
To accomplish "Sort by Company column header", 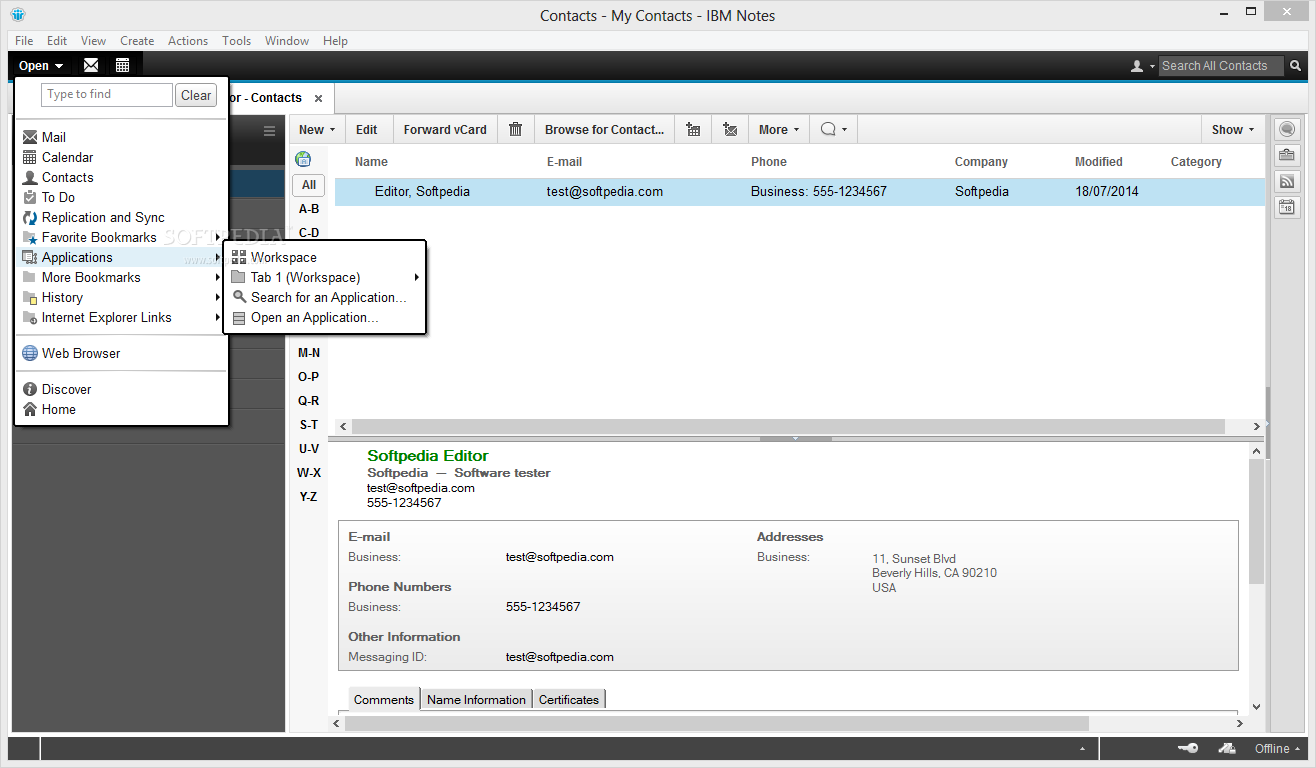I will tap(981, 161).
